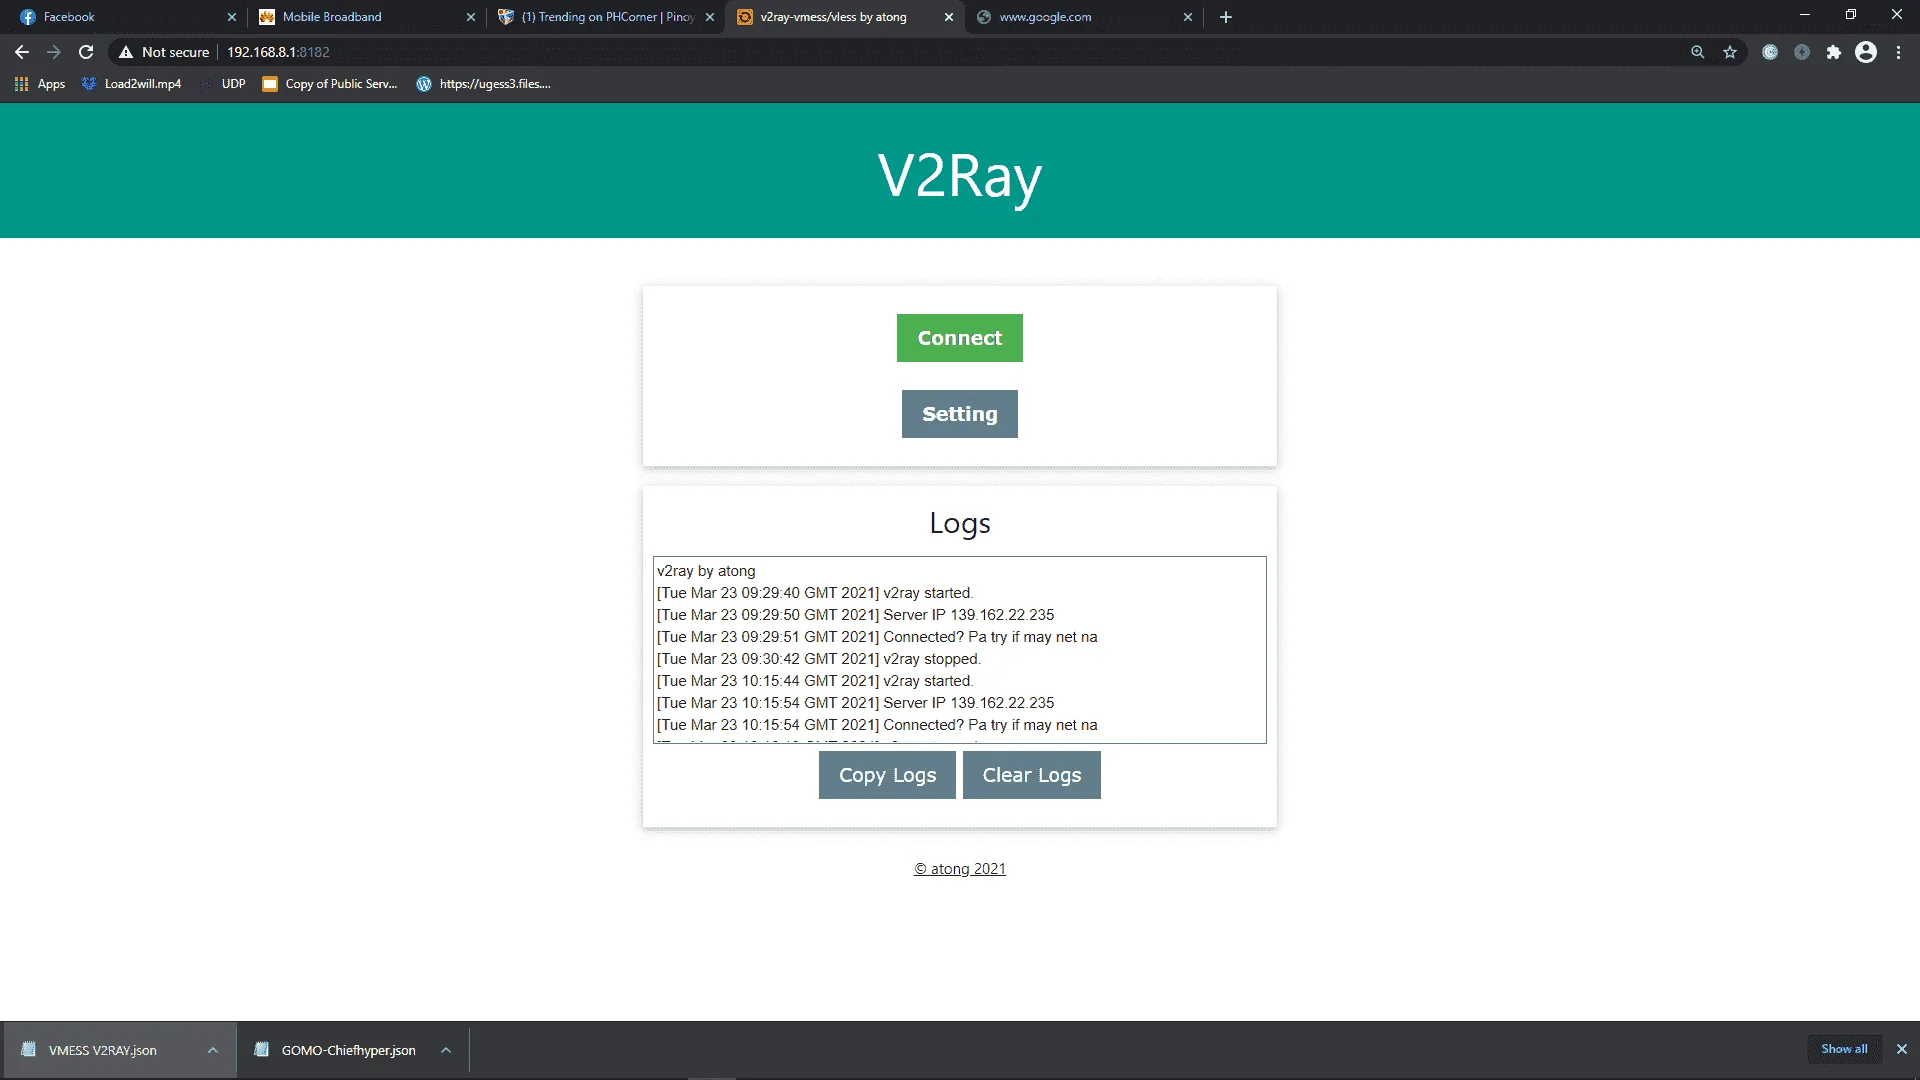This screenshot has width=1920, height=1080.
Task: Minimize the Chrome window
Action: coord(1805,15)
